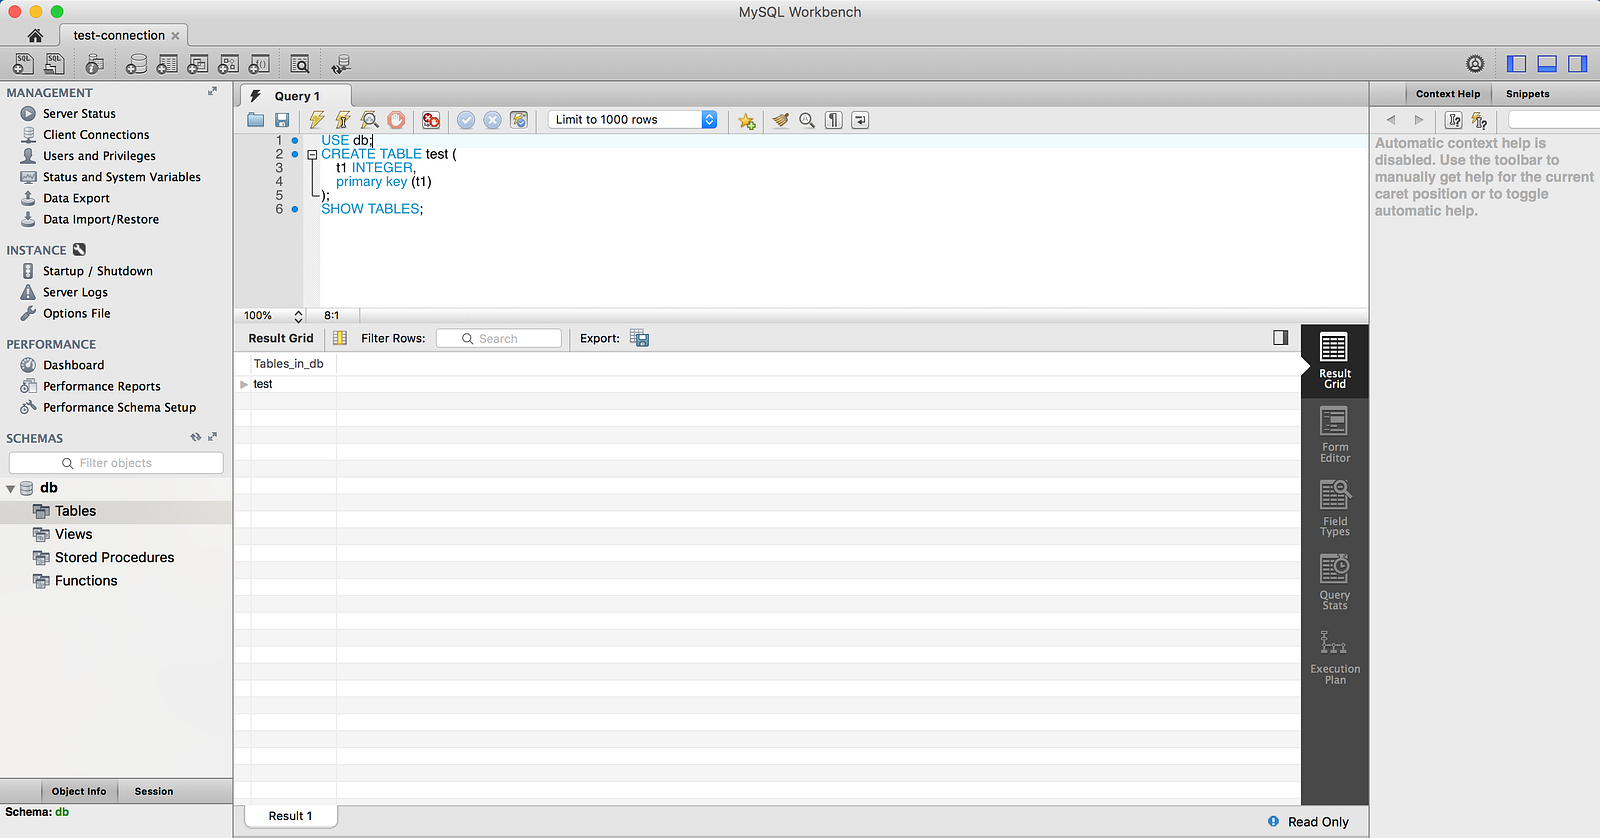This screenshot has height=838, width=1600.
Task: Toggle the bottom output panel visibility
Action: coord(1547,64)
